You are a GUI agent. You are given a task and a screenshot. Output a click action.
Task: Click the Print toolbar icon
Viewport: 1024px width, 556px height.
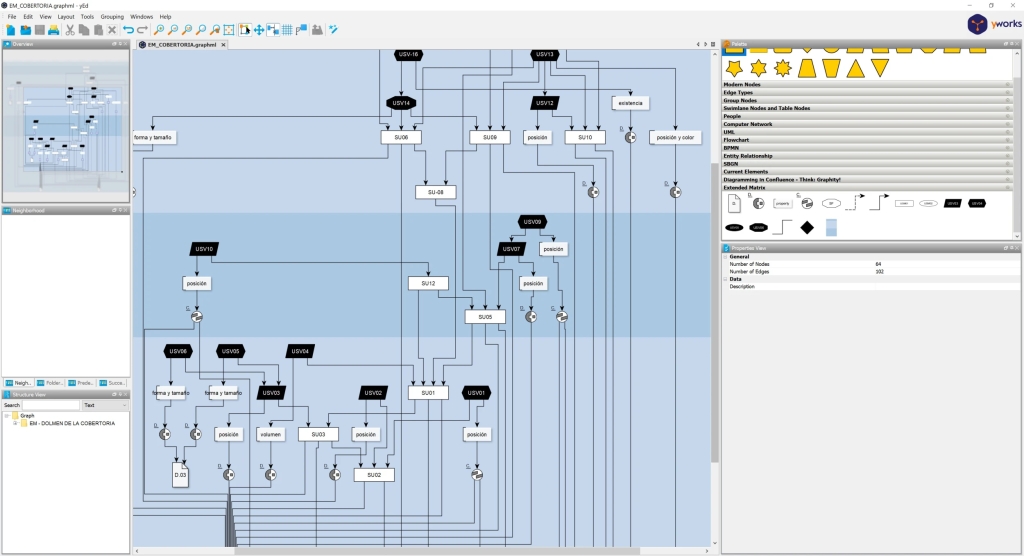click(x=53, y=30)
